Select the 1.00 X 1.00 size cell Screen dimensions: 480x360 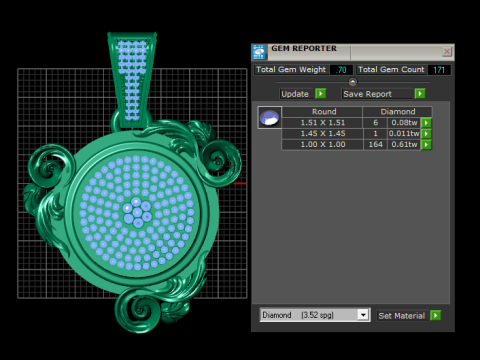(x=323, y=145)
